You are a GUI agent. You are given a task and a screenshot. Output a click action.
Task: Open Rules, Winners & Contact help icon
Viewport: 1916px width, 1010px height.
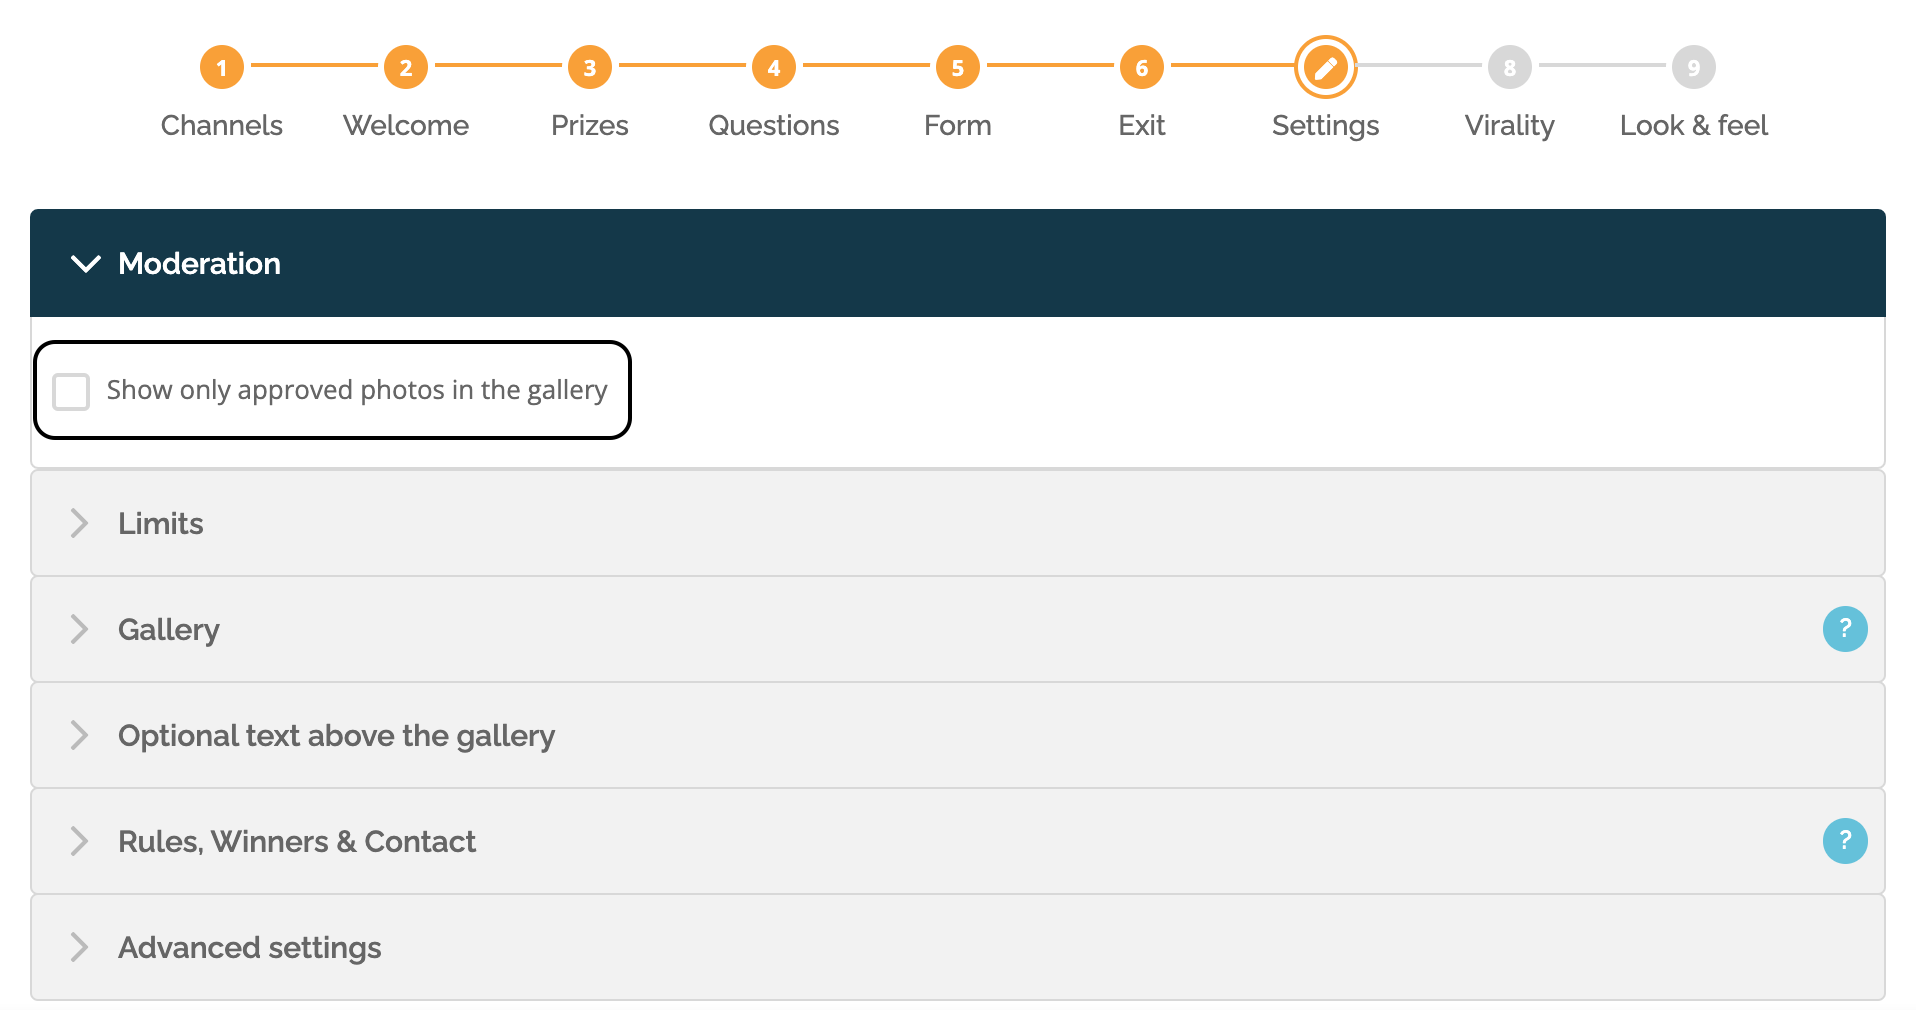point(1845,841)
